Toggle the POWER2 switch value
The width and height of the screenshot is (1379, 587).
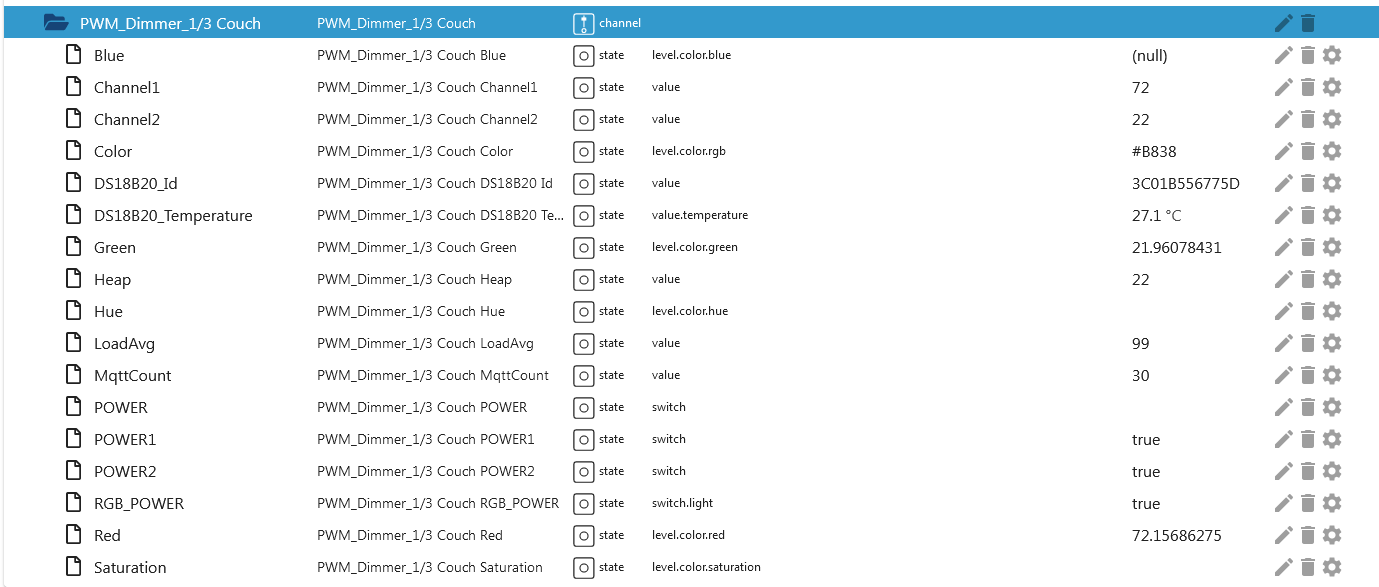pos(1146,472)
